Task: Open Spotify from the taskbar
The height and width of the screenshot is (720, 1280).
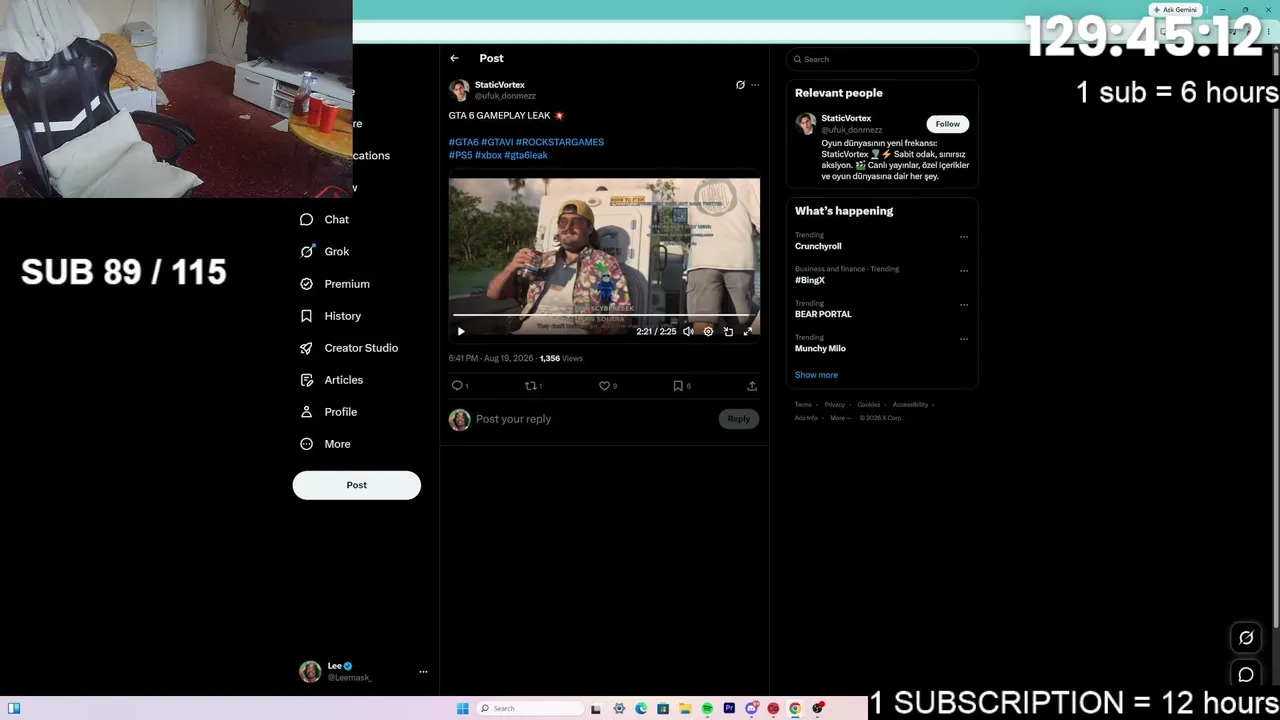Action: [x=707, y=709]
